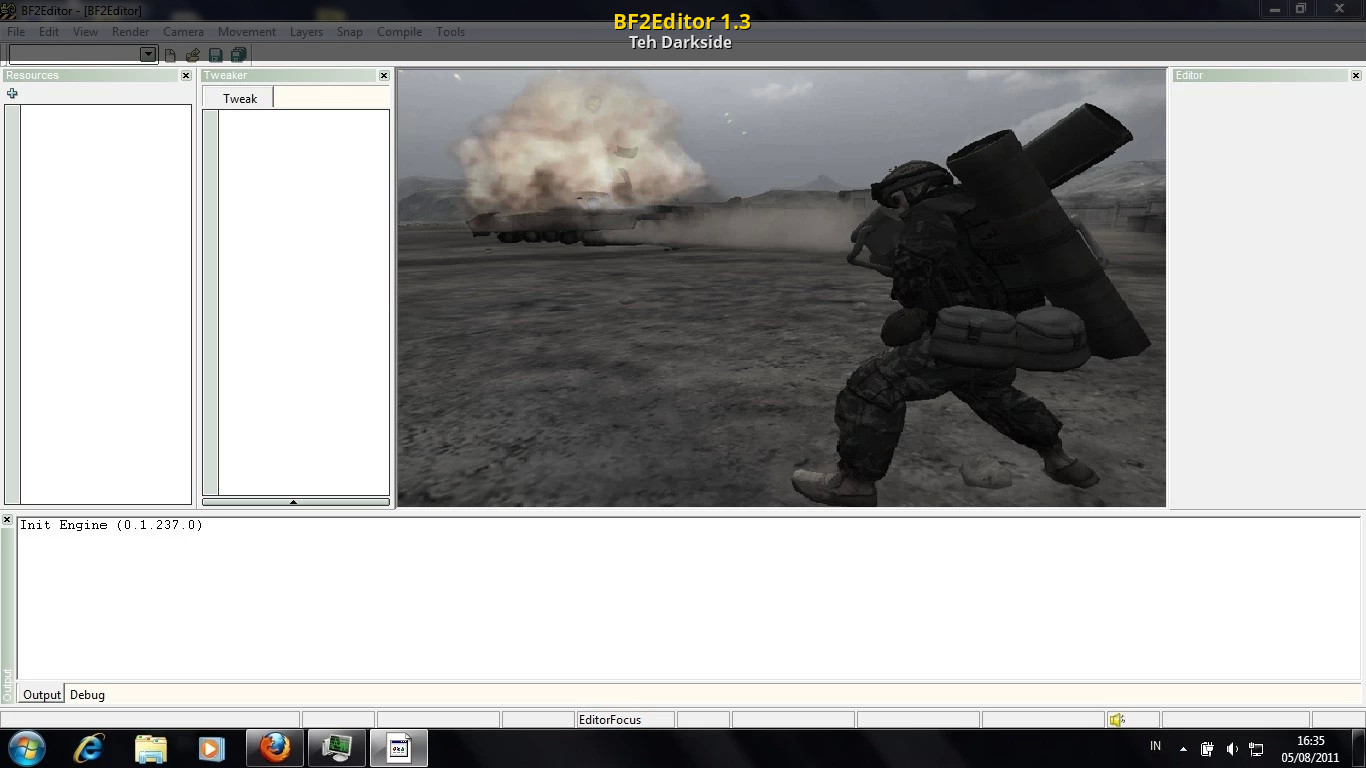The image size is (1366, 768).
Task: Click the "Init Engine (0.1.237.0)" output line
Action: [x=111, y=525]
